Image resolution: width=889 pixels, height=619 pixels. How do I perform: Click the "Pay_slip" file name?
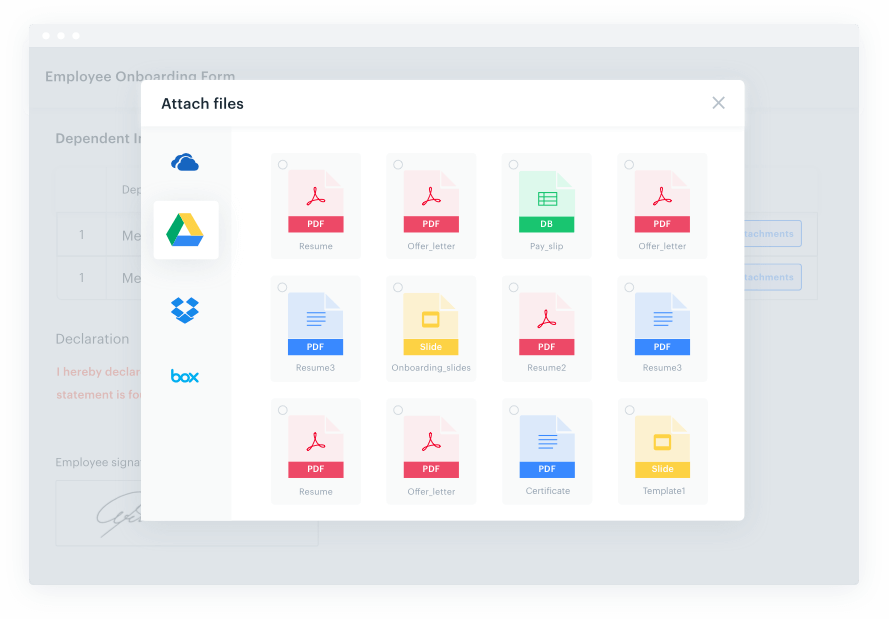(547, 246)
